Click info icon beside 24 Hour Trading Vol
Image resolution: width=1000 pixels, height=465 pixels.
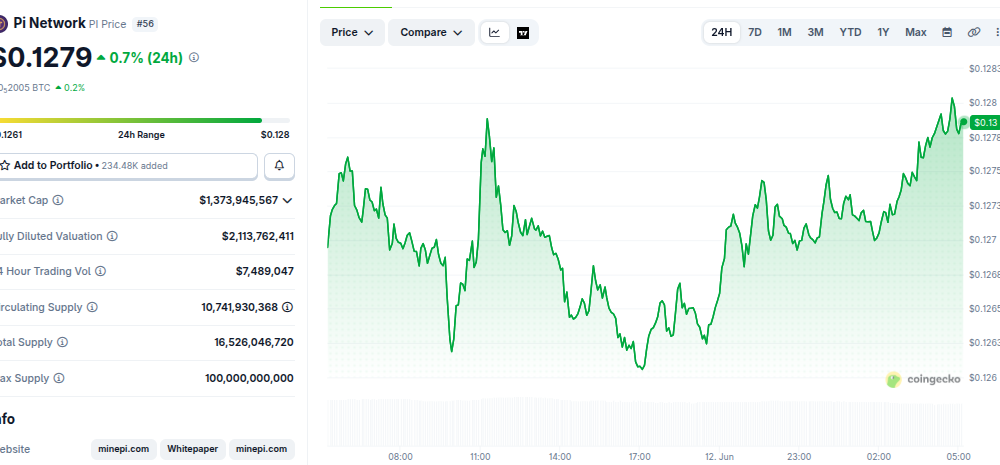[x=101, y=271]
